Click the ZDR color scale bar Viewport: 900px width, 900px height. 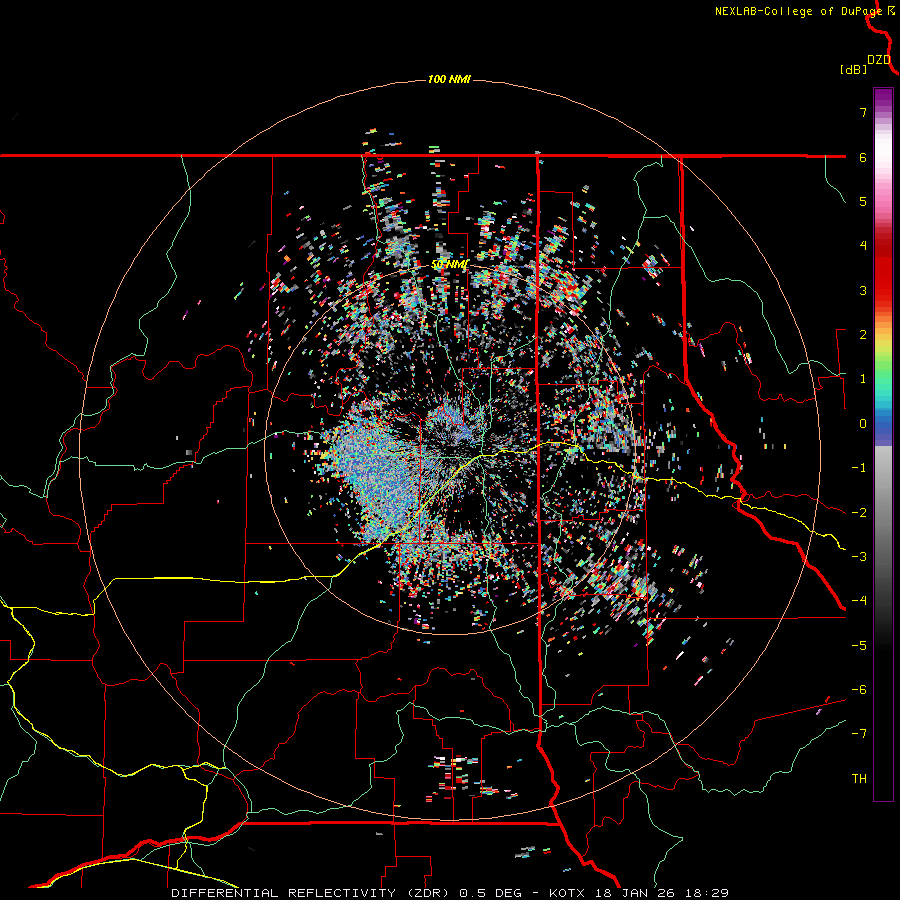click(x=883, y=444)
